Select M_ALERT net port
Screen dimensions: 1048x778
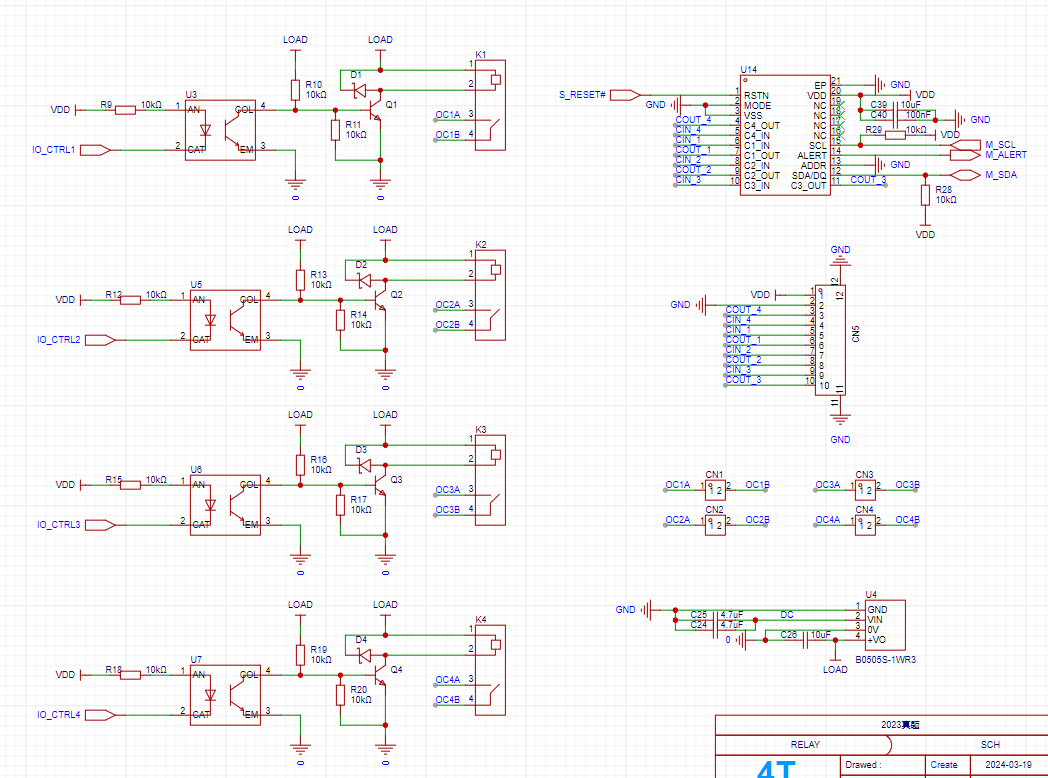click(x=965, y=155)
